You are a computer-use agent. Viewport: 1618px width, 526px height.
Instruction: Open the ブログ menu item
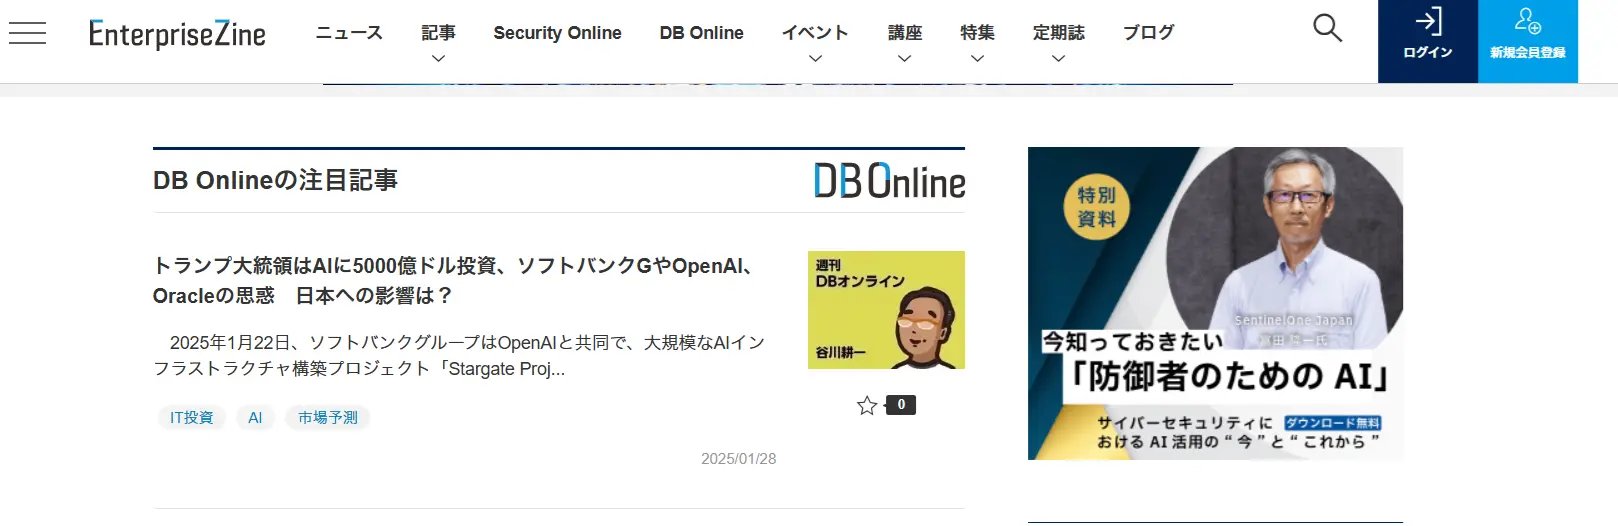[1148, 33]
